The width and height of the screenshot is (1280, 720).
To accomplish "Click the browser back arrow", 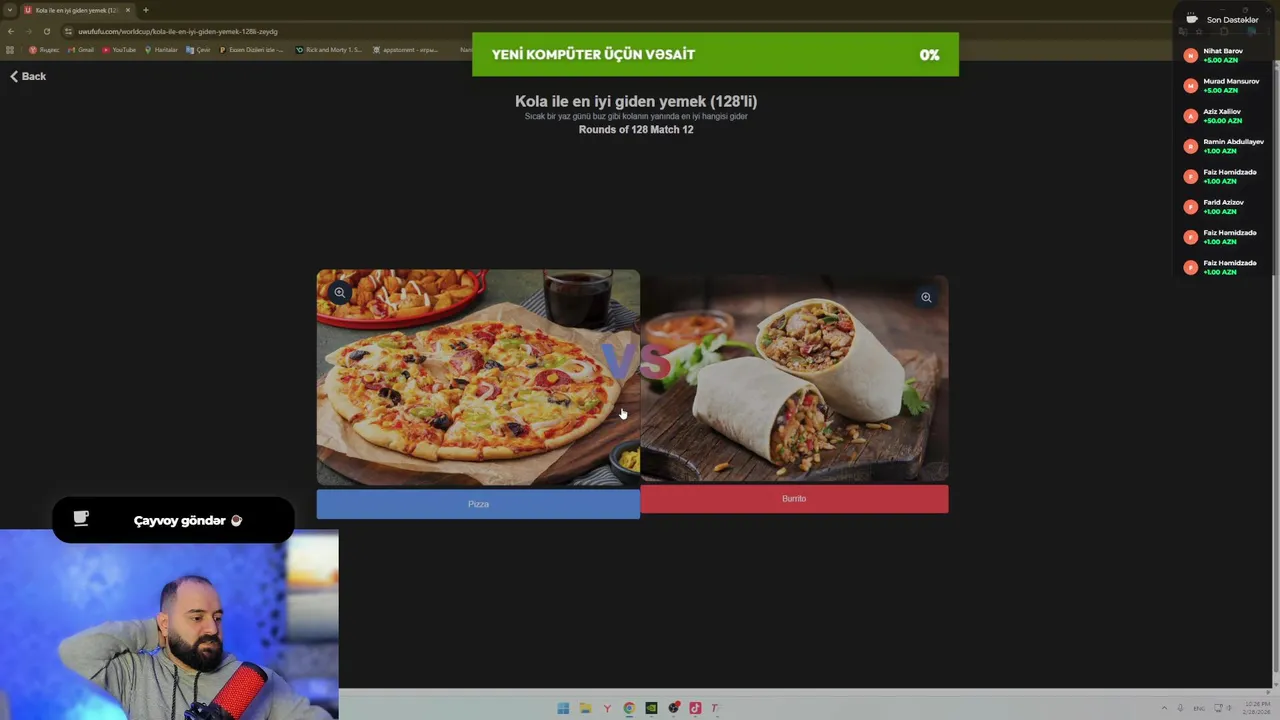I will [11, 31].
